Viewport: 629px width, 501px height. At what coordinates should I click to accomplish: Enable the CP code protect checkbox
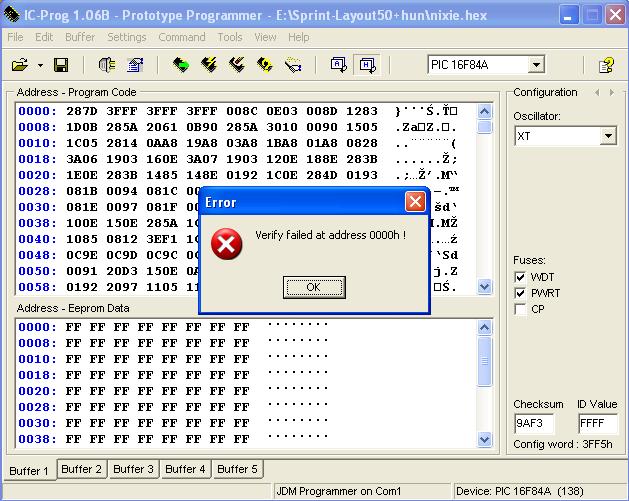(520, 309)
